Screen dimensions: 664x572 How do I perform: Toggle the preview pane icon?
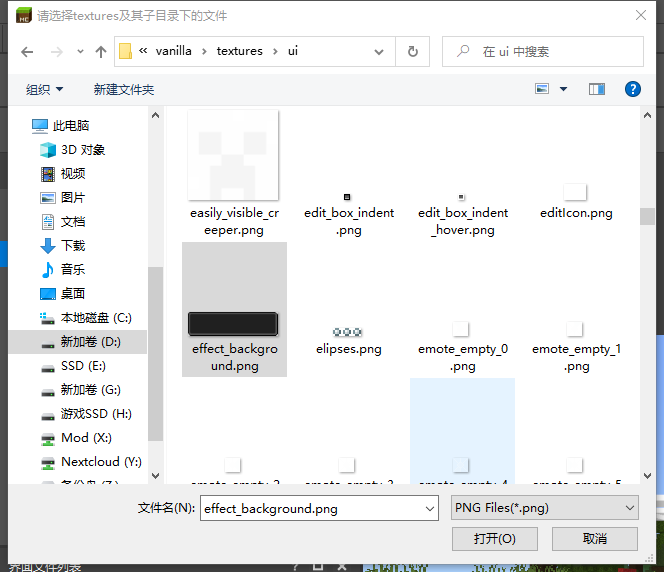(597, 89)
